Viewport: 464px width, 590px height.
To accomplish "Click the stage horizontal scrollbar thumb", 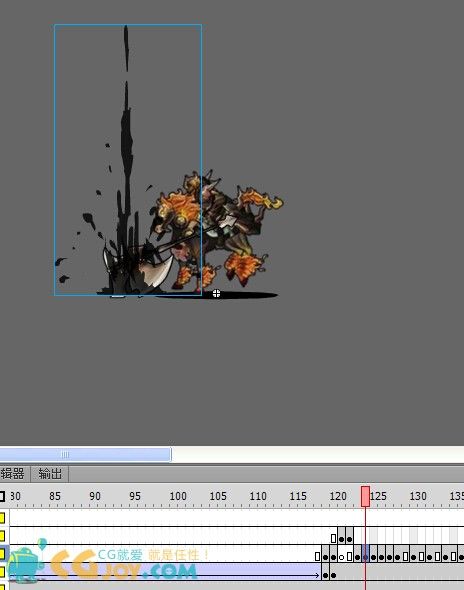I will tap(85, 455).
